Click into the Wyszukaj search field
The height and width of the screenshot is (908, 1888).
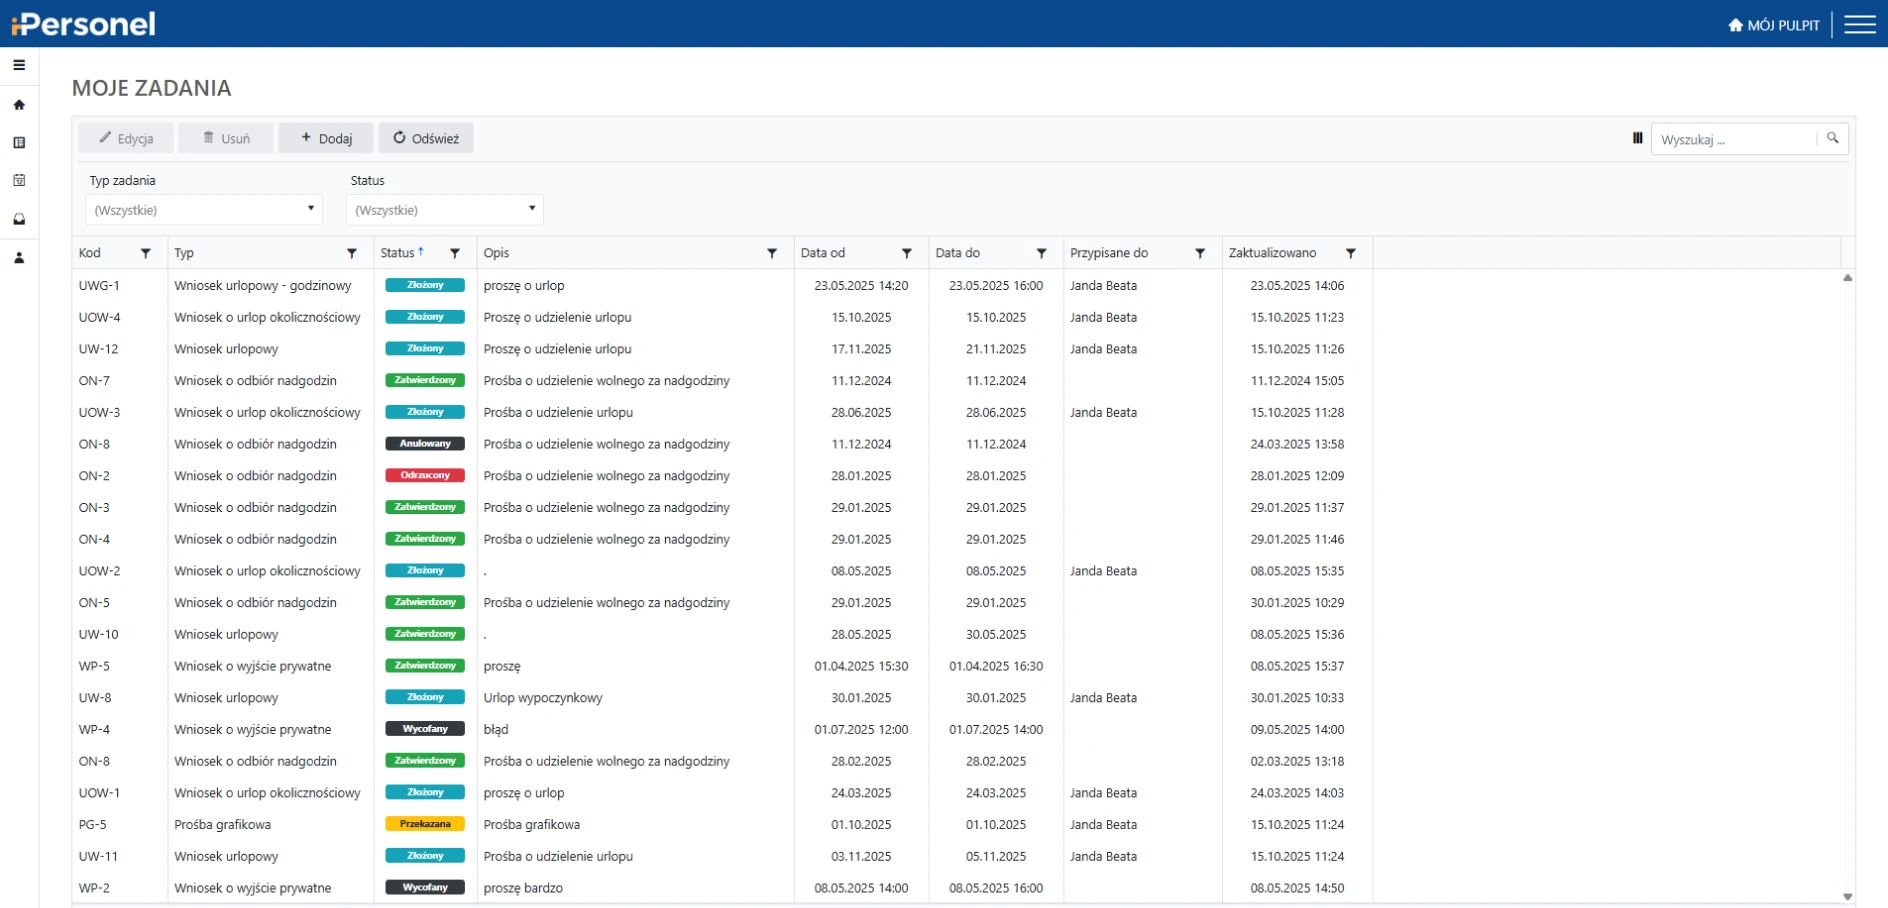pyautogui.click(x=1733, y=140)
